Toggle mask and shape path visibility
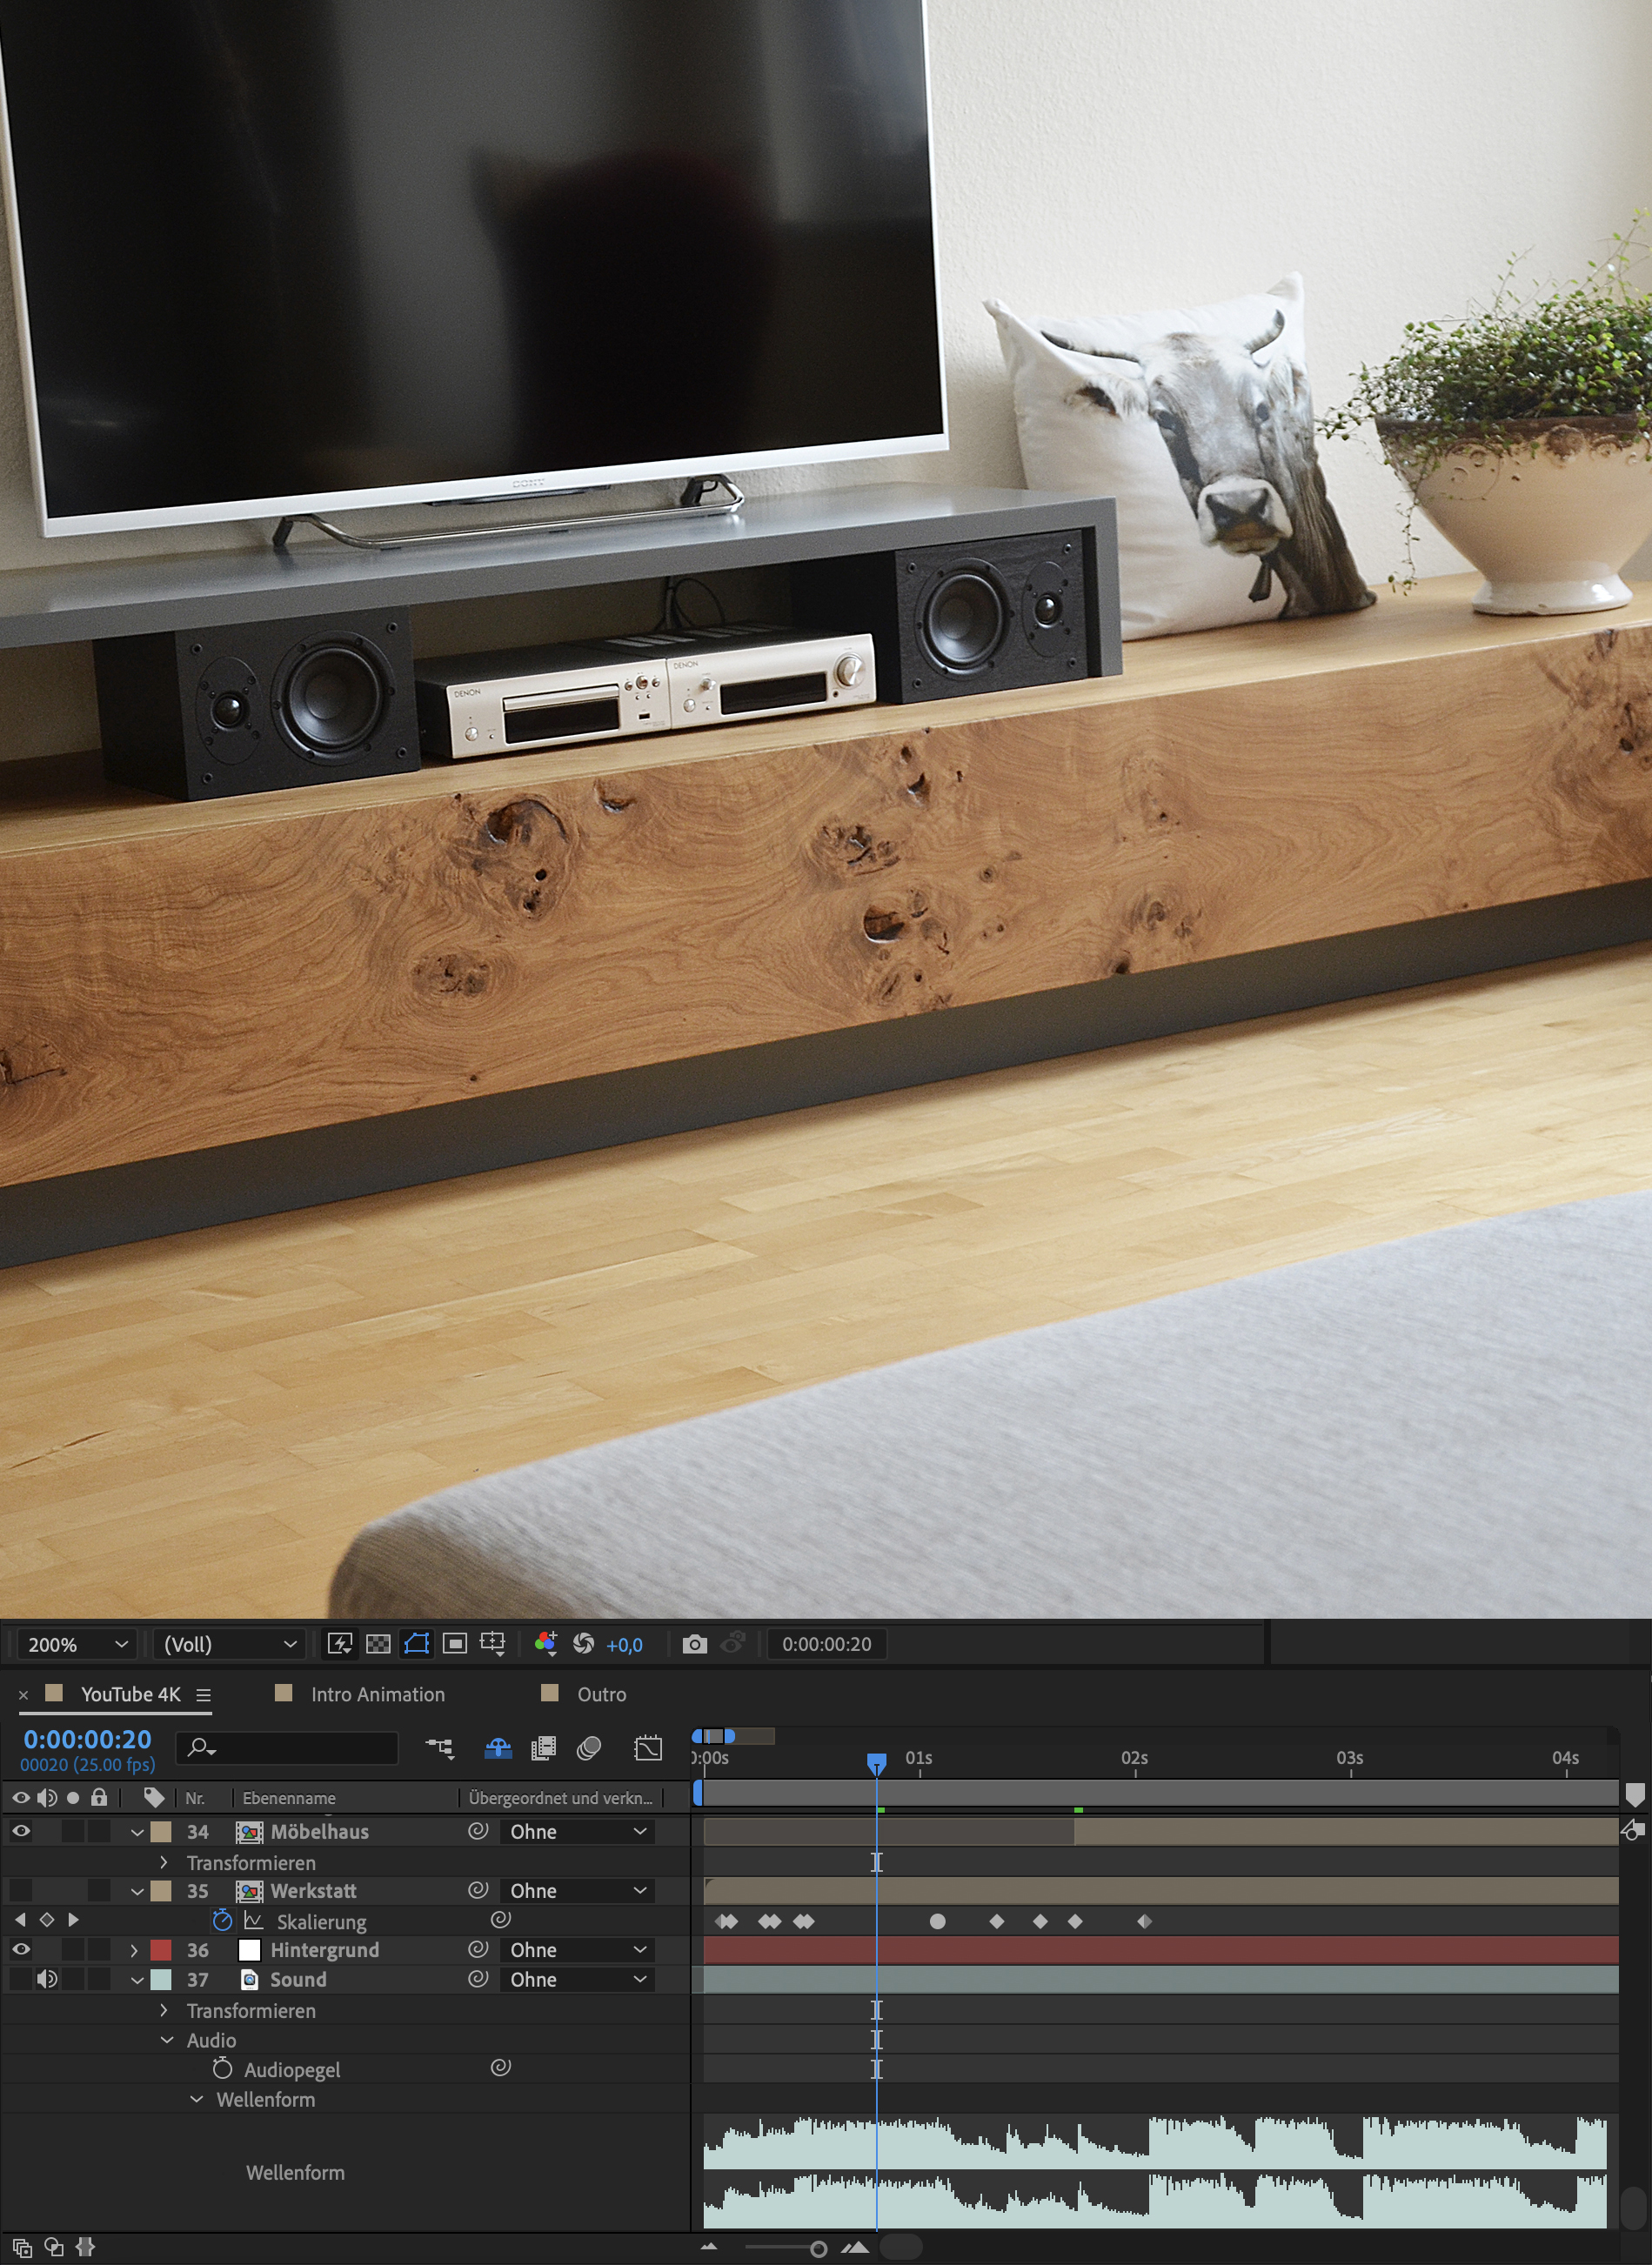Viewport: 1652px width, 2265px height. 416,1644
